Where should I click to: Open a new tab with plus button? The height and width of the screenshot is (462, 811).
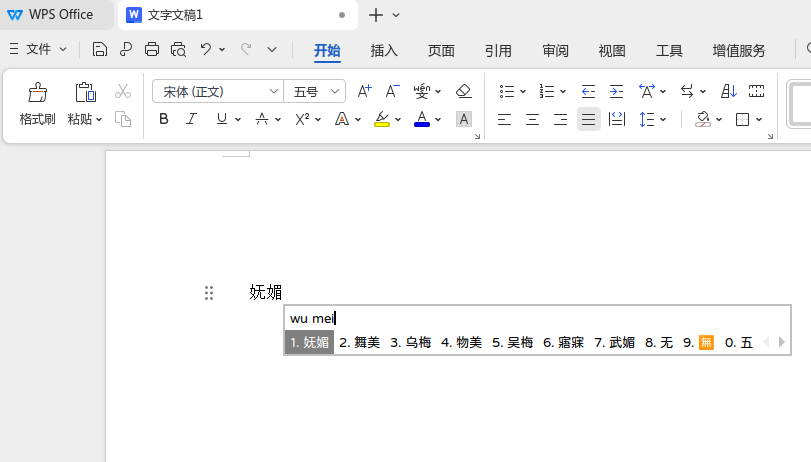pos(376,15)
